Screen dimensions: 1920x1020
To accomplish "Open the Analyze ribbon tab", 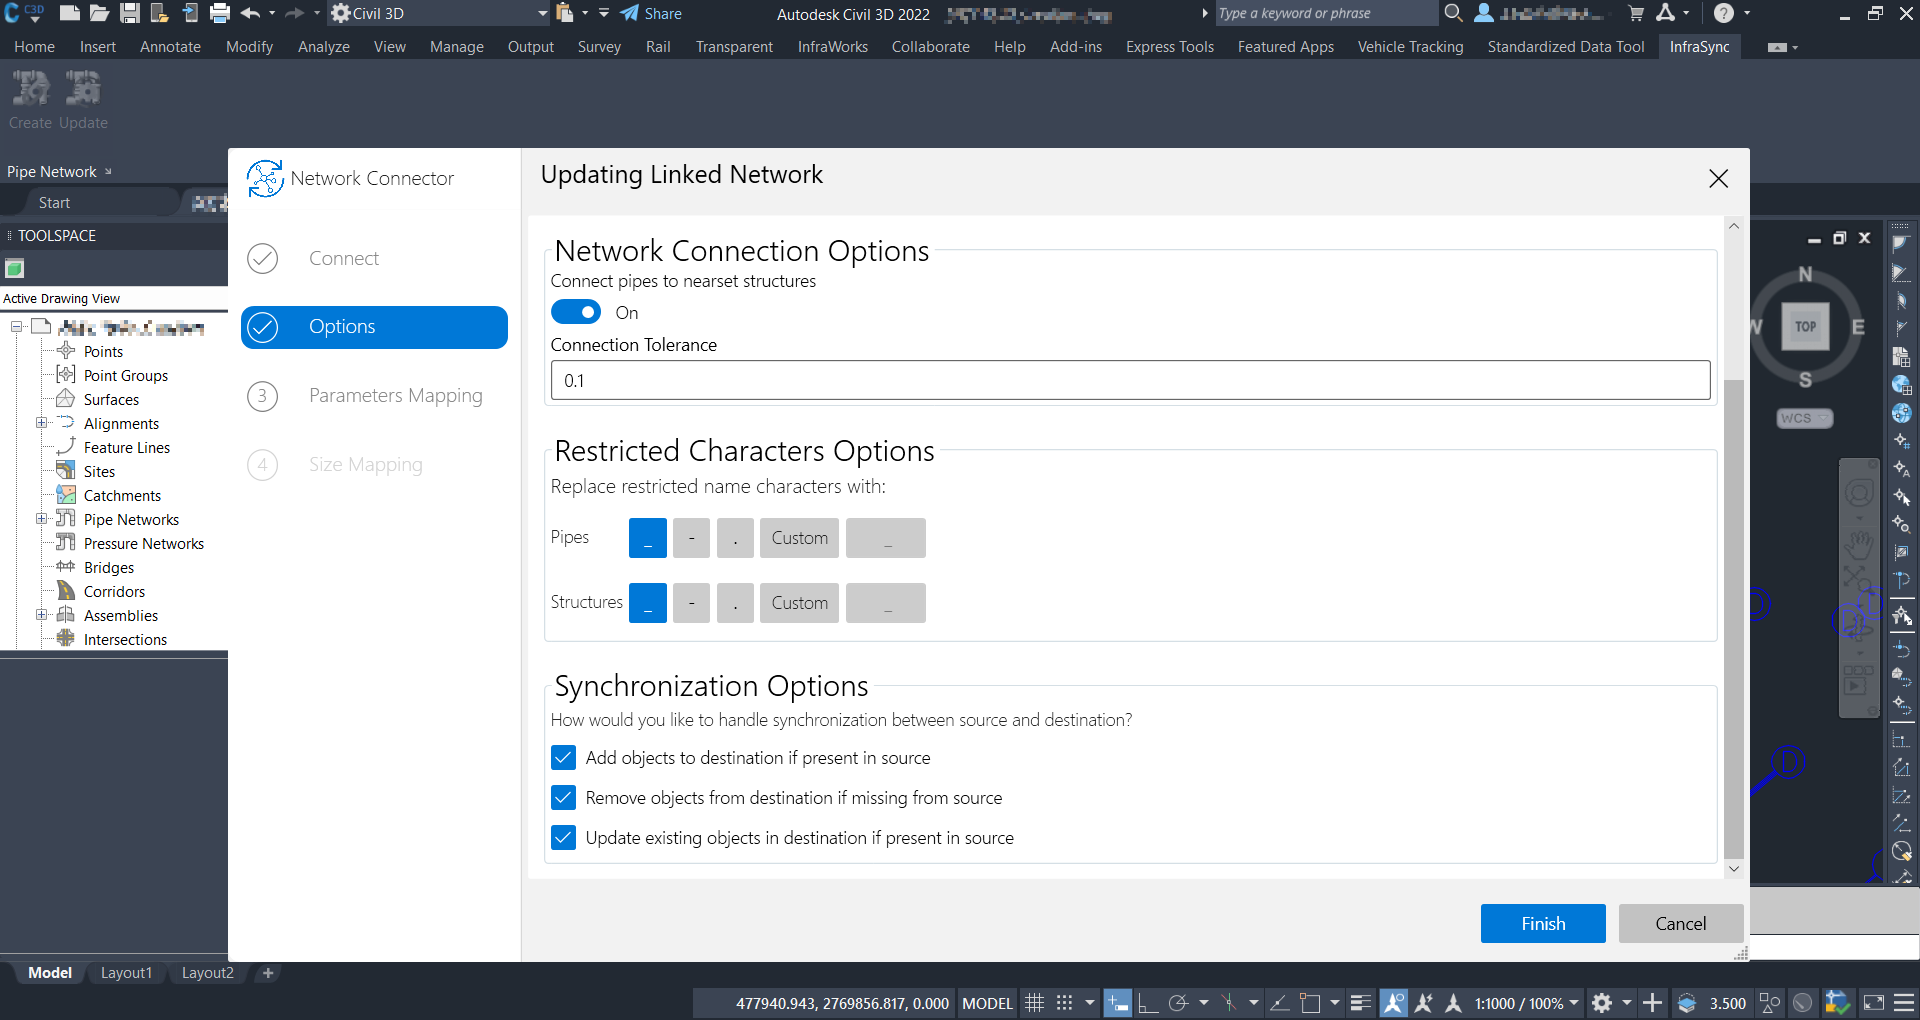I will coord(323,47).
